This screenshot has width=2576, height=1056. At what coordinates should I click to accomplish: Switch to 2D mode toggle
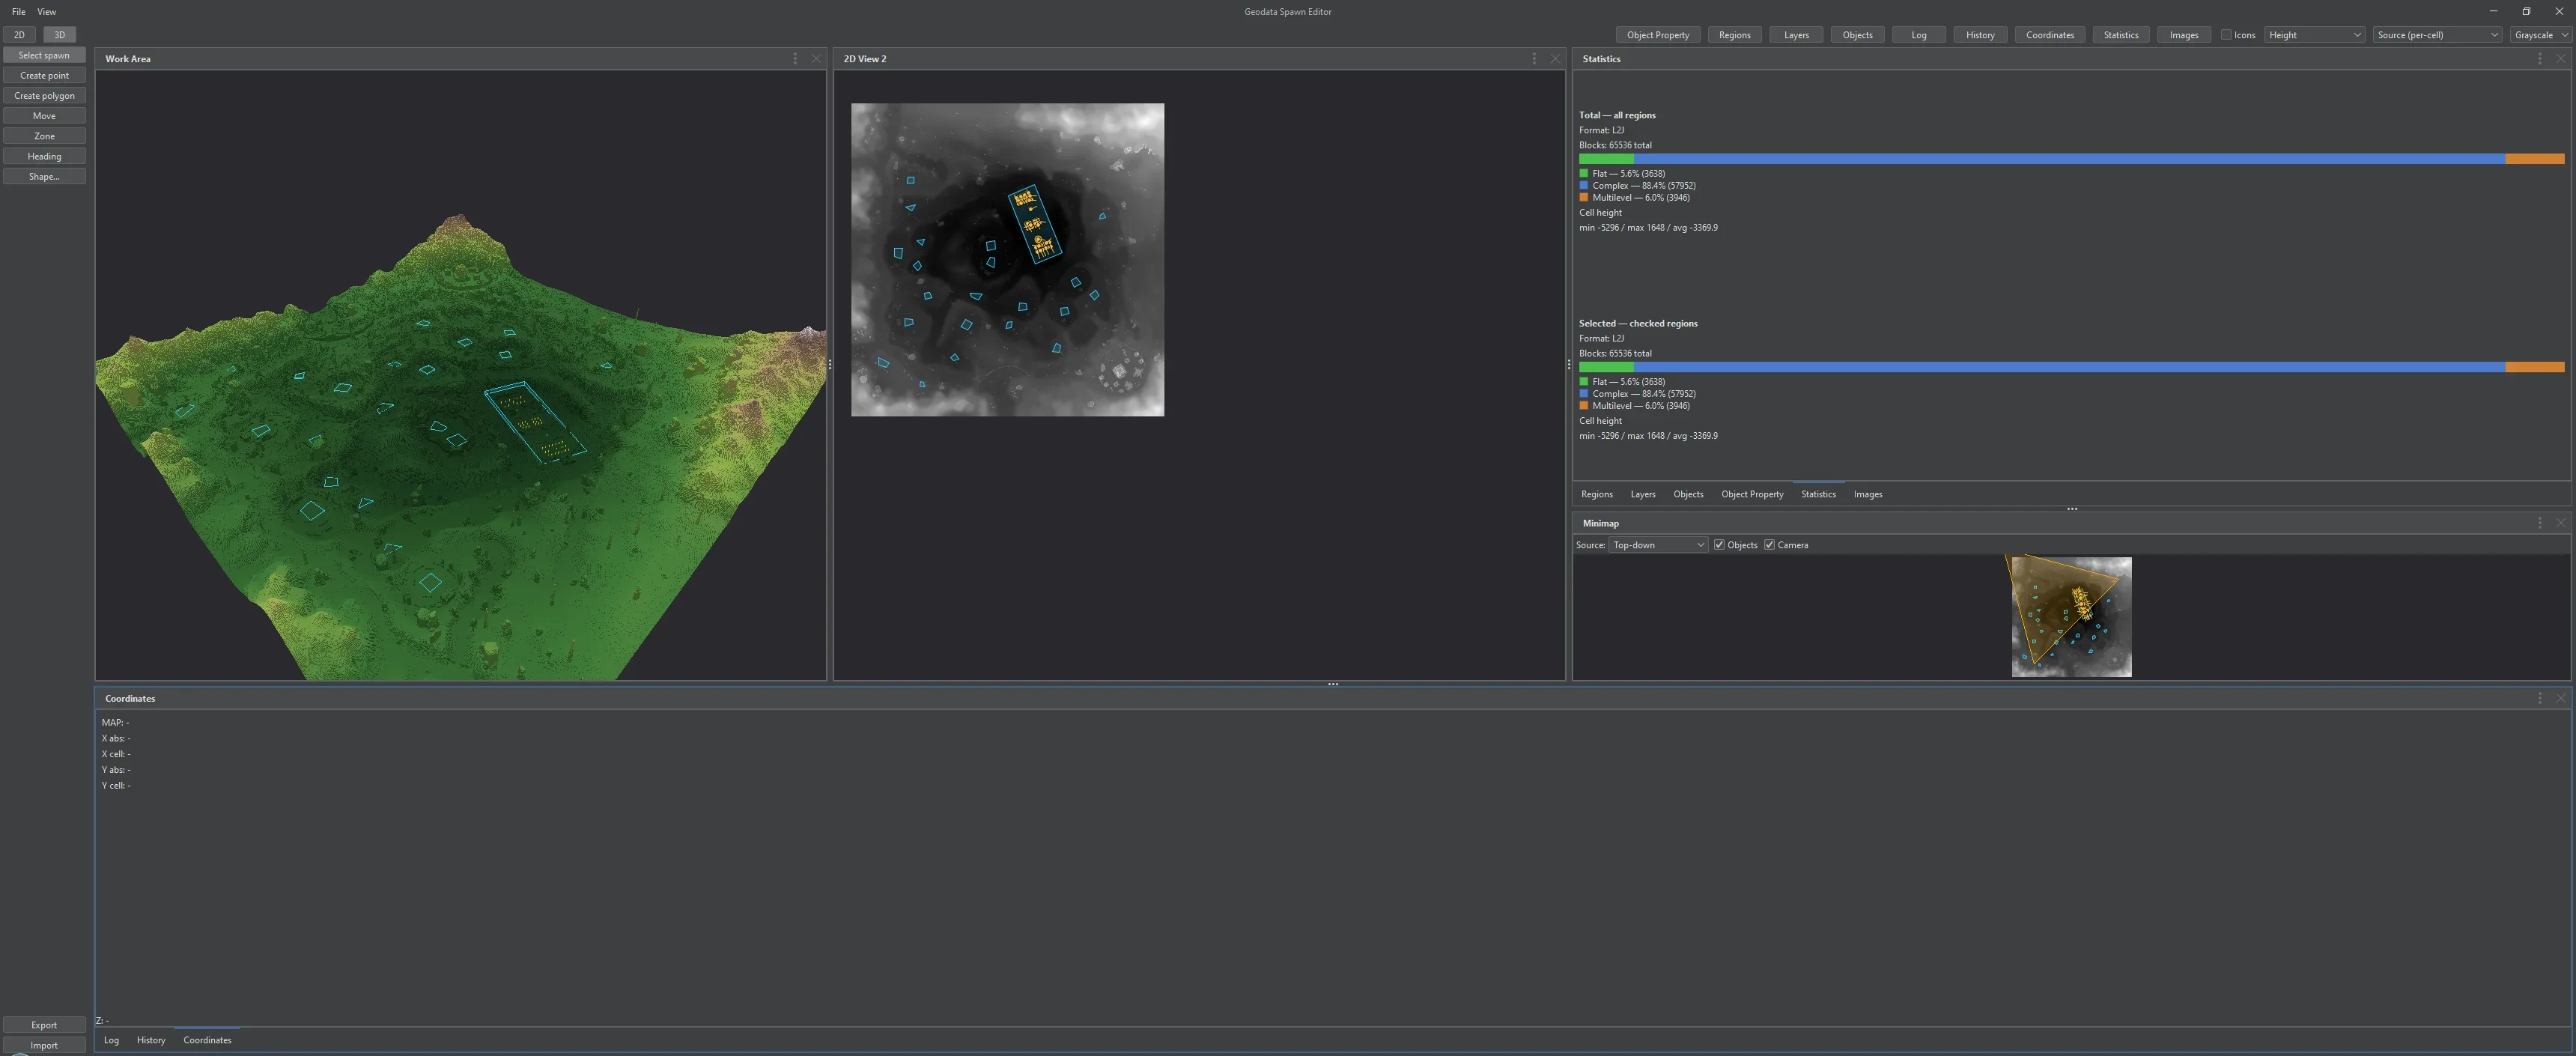19,35
